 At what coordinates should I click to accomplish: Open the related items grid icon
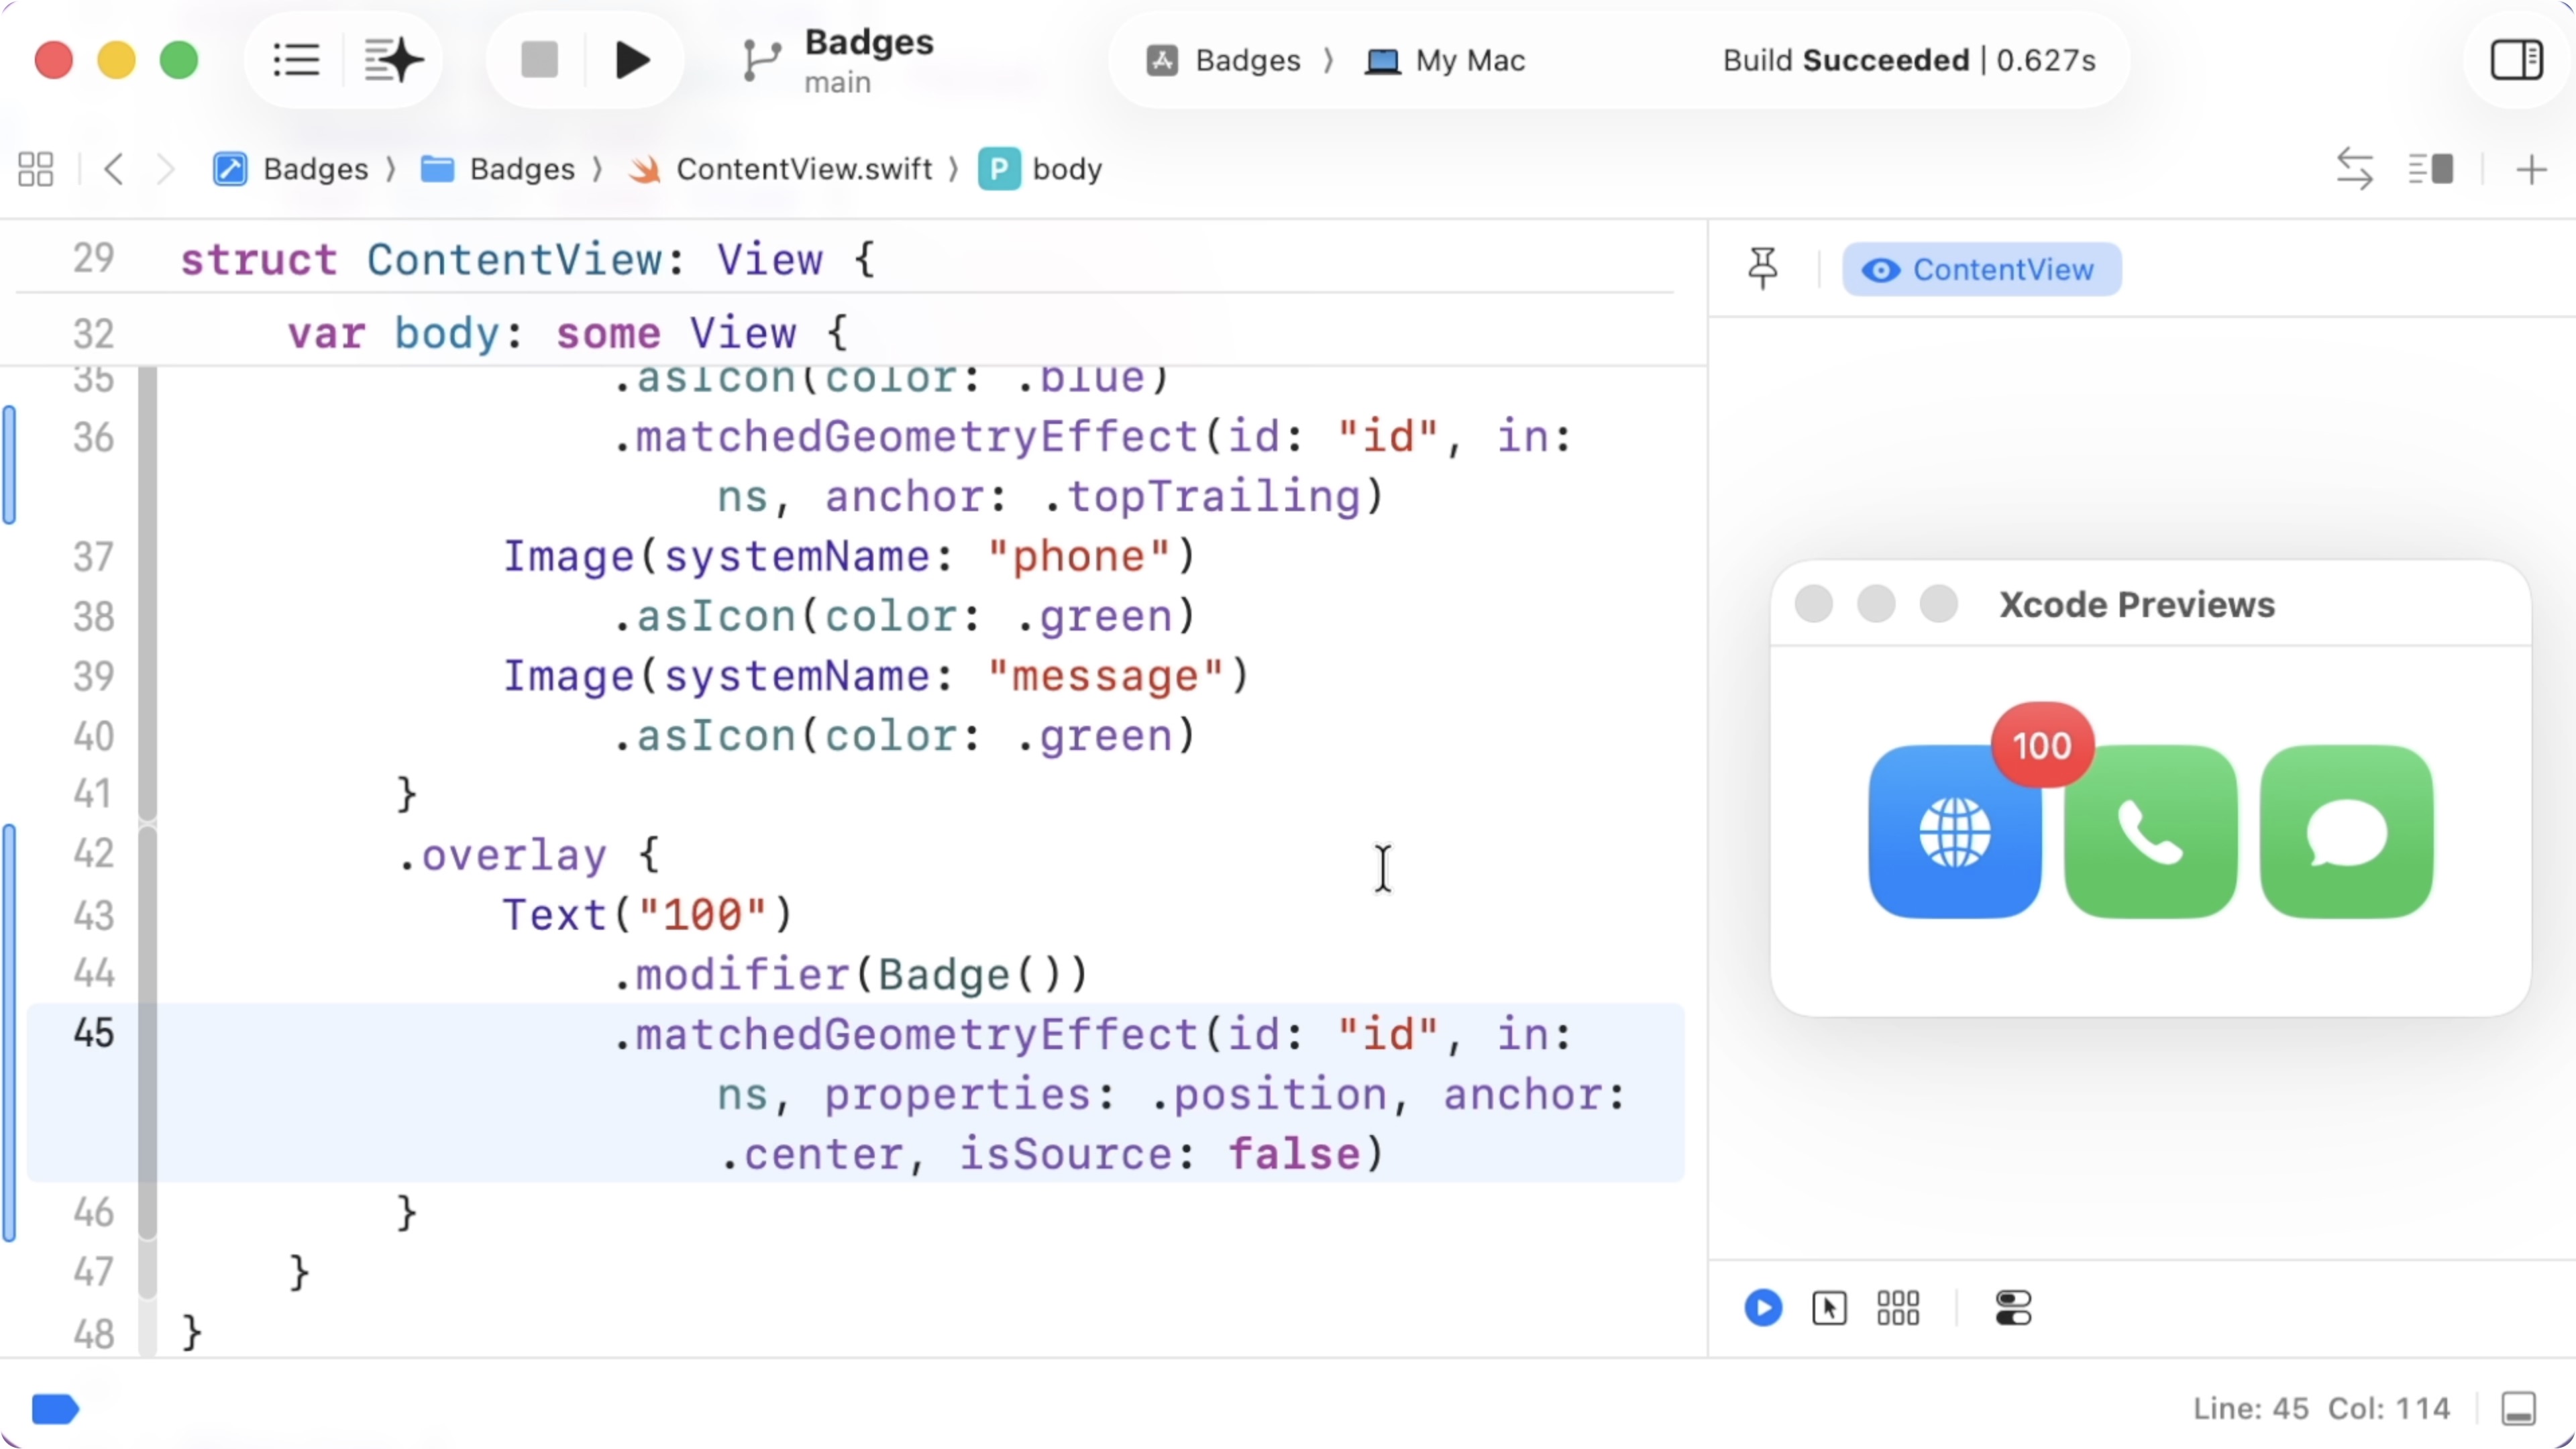36,169
